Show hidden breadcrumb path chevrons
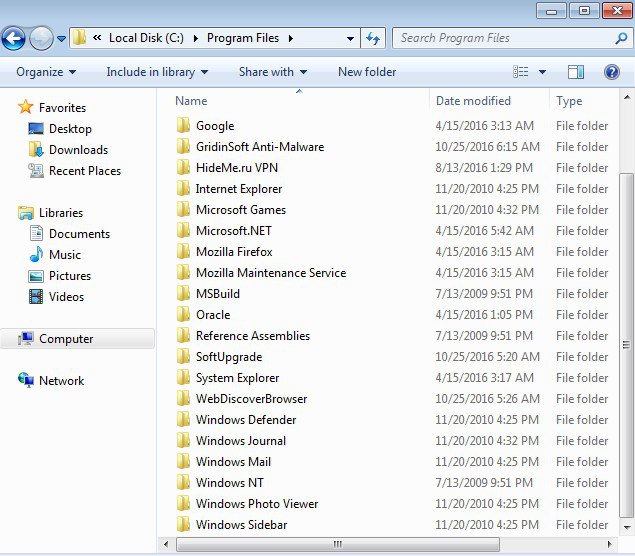This screenshot has width=635, height=556. [97, 38]
